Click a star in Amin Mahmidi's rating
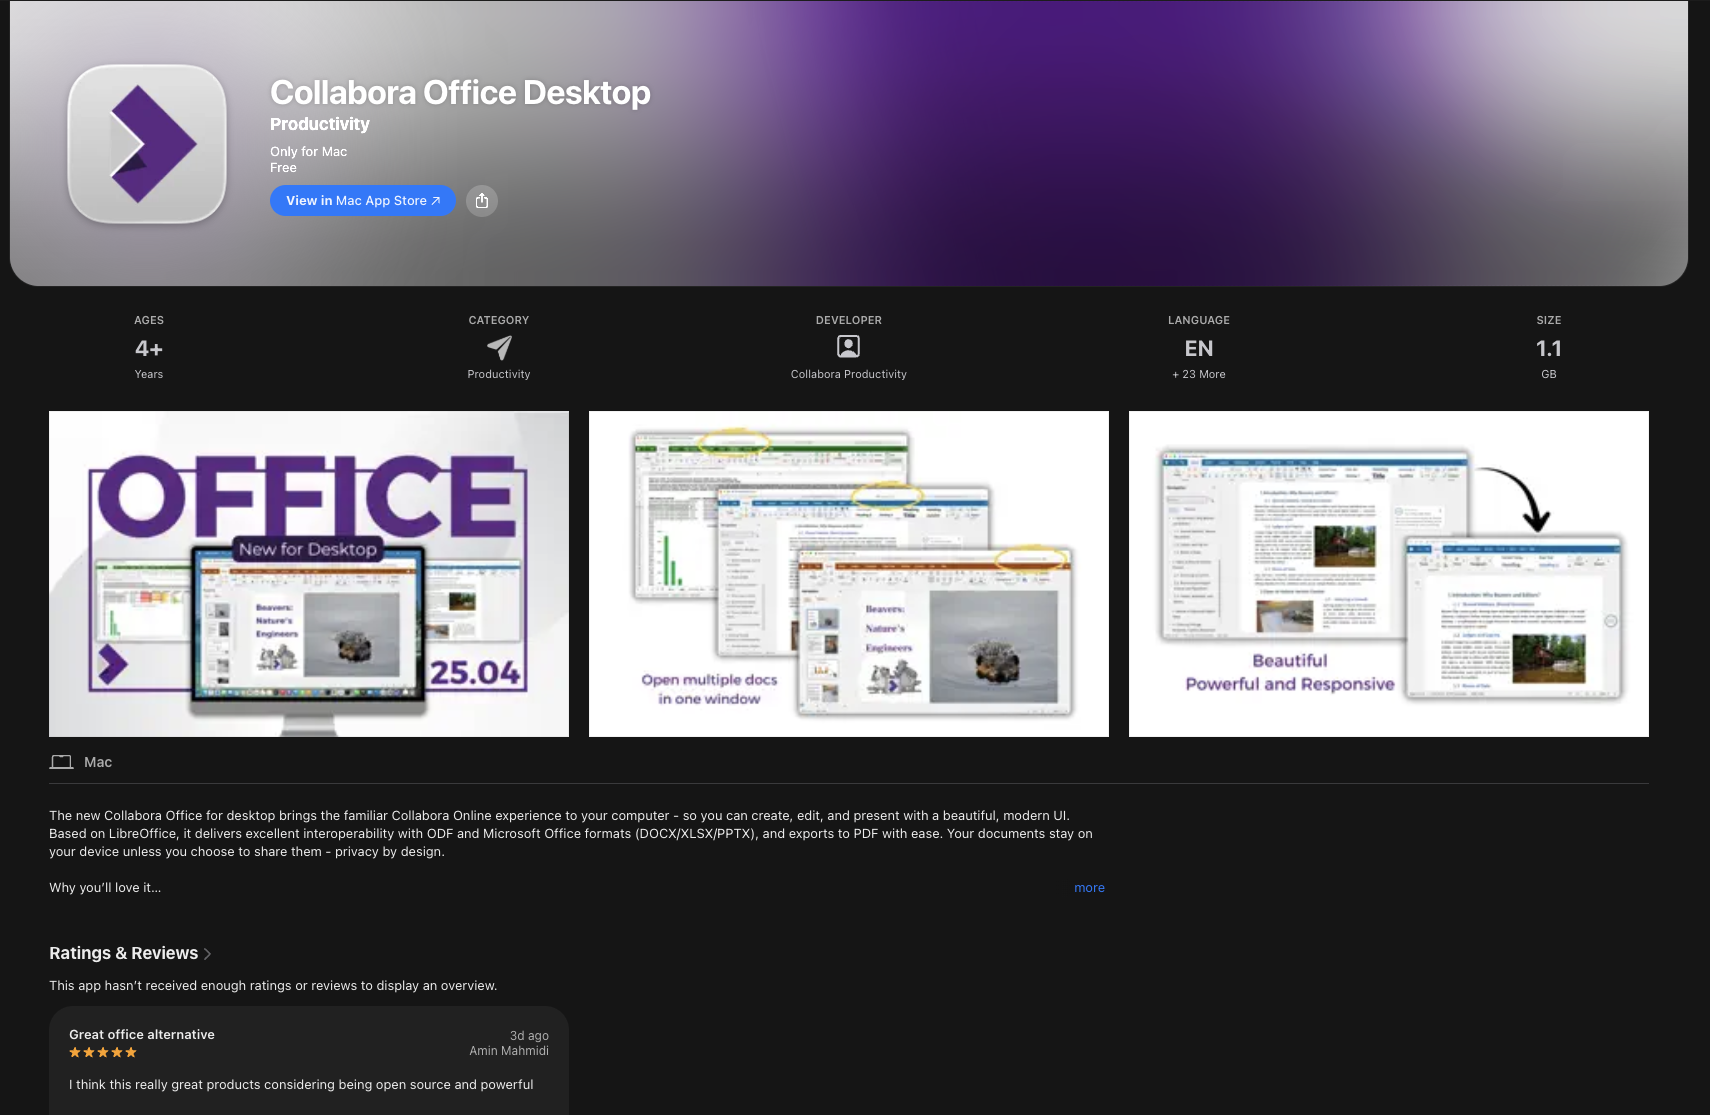Screen dimensions: 1710x1115 pos(102,1052)
